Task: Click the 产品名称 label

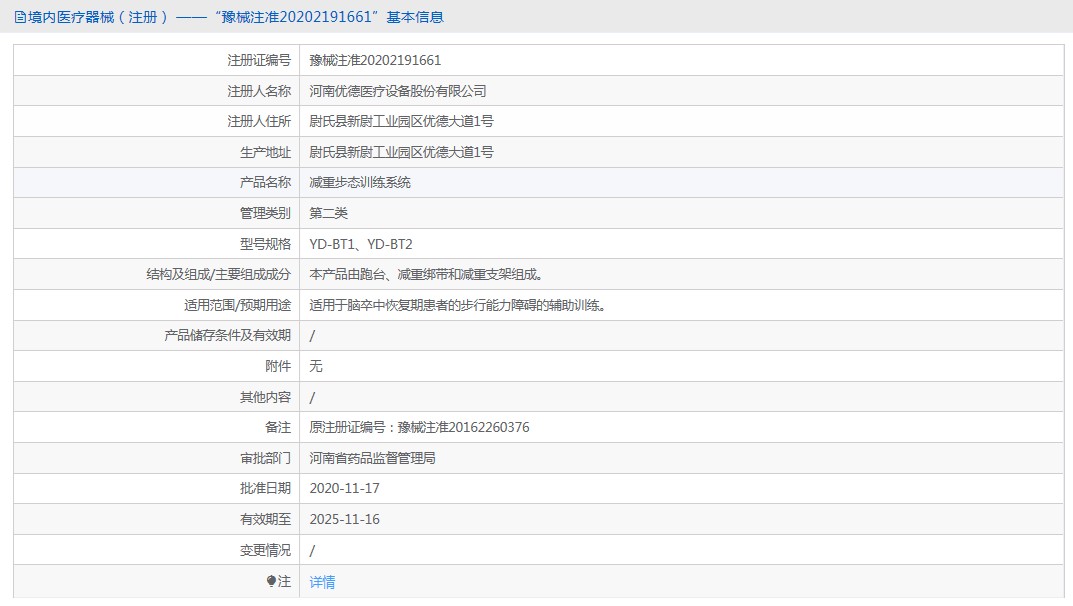Action: tap(265, 183)
